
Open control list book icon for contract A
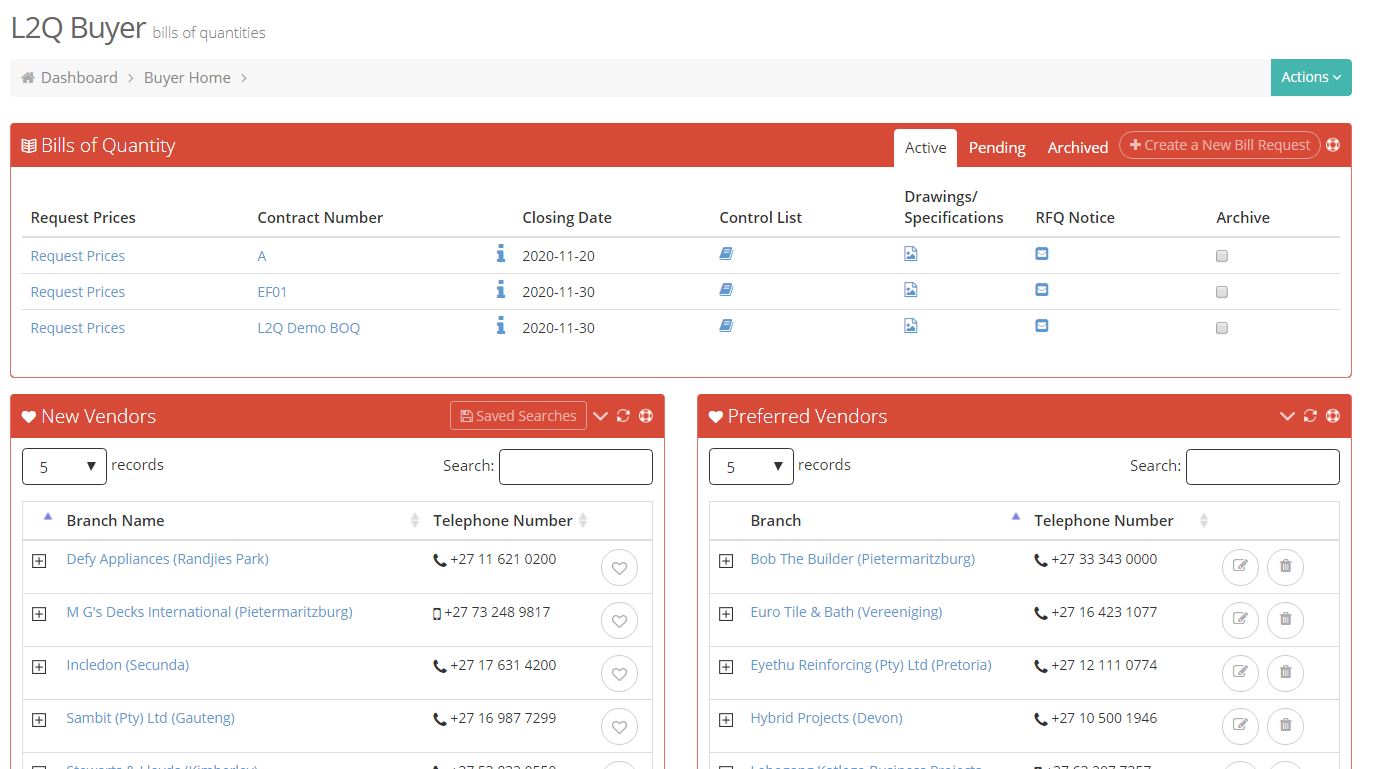[x=726, y=254]
